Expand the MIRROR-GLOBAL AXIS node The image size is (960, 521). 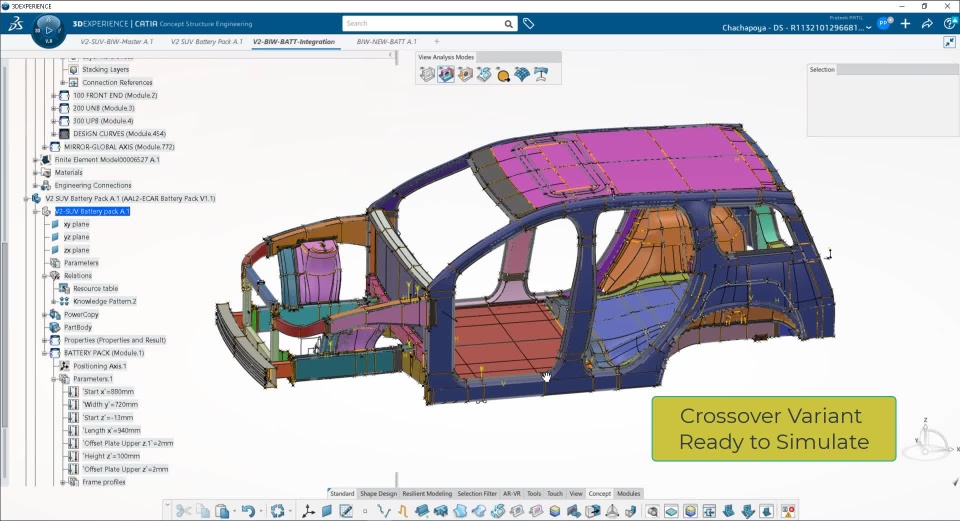[x=44, y=147]
